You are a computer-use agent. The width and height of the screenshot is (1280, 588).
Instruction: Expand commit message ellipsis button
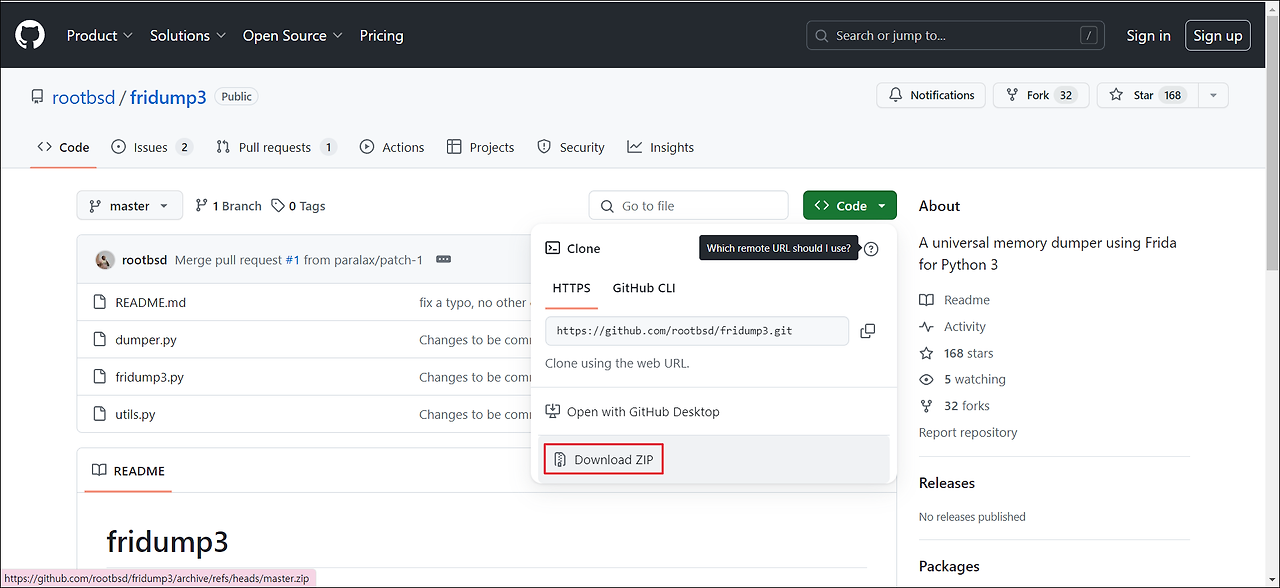coord(443,260)
